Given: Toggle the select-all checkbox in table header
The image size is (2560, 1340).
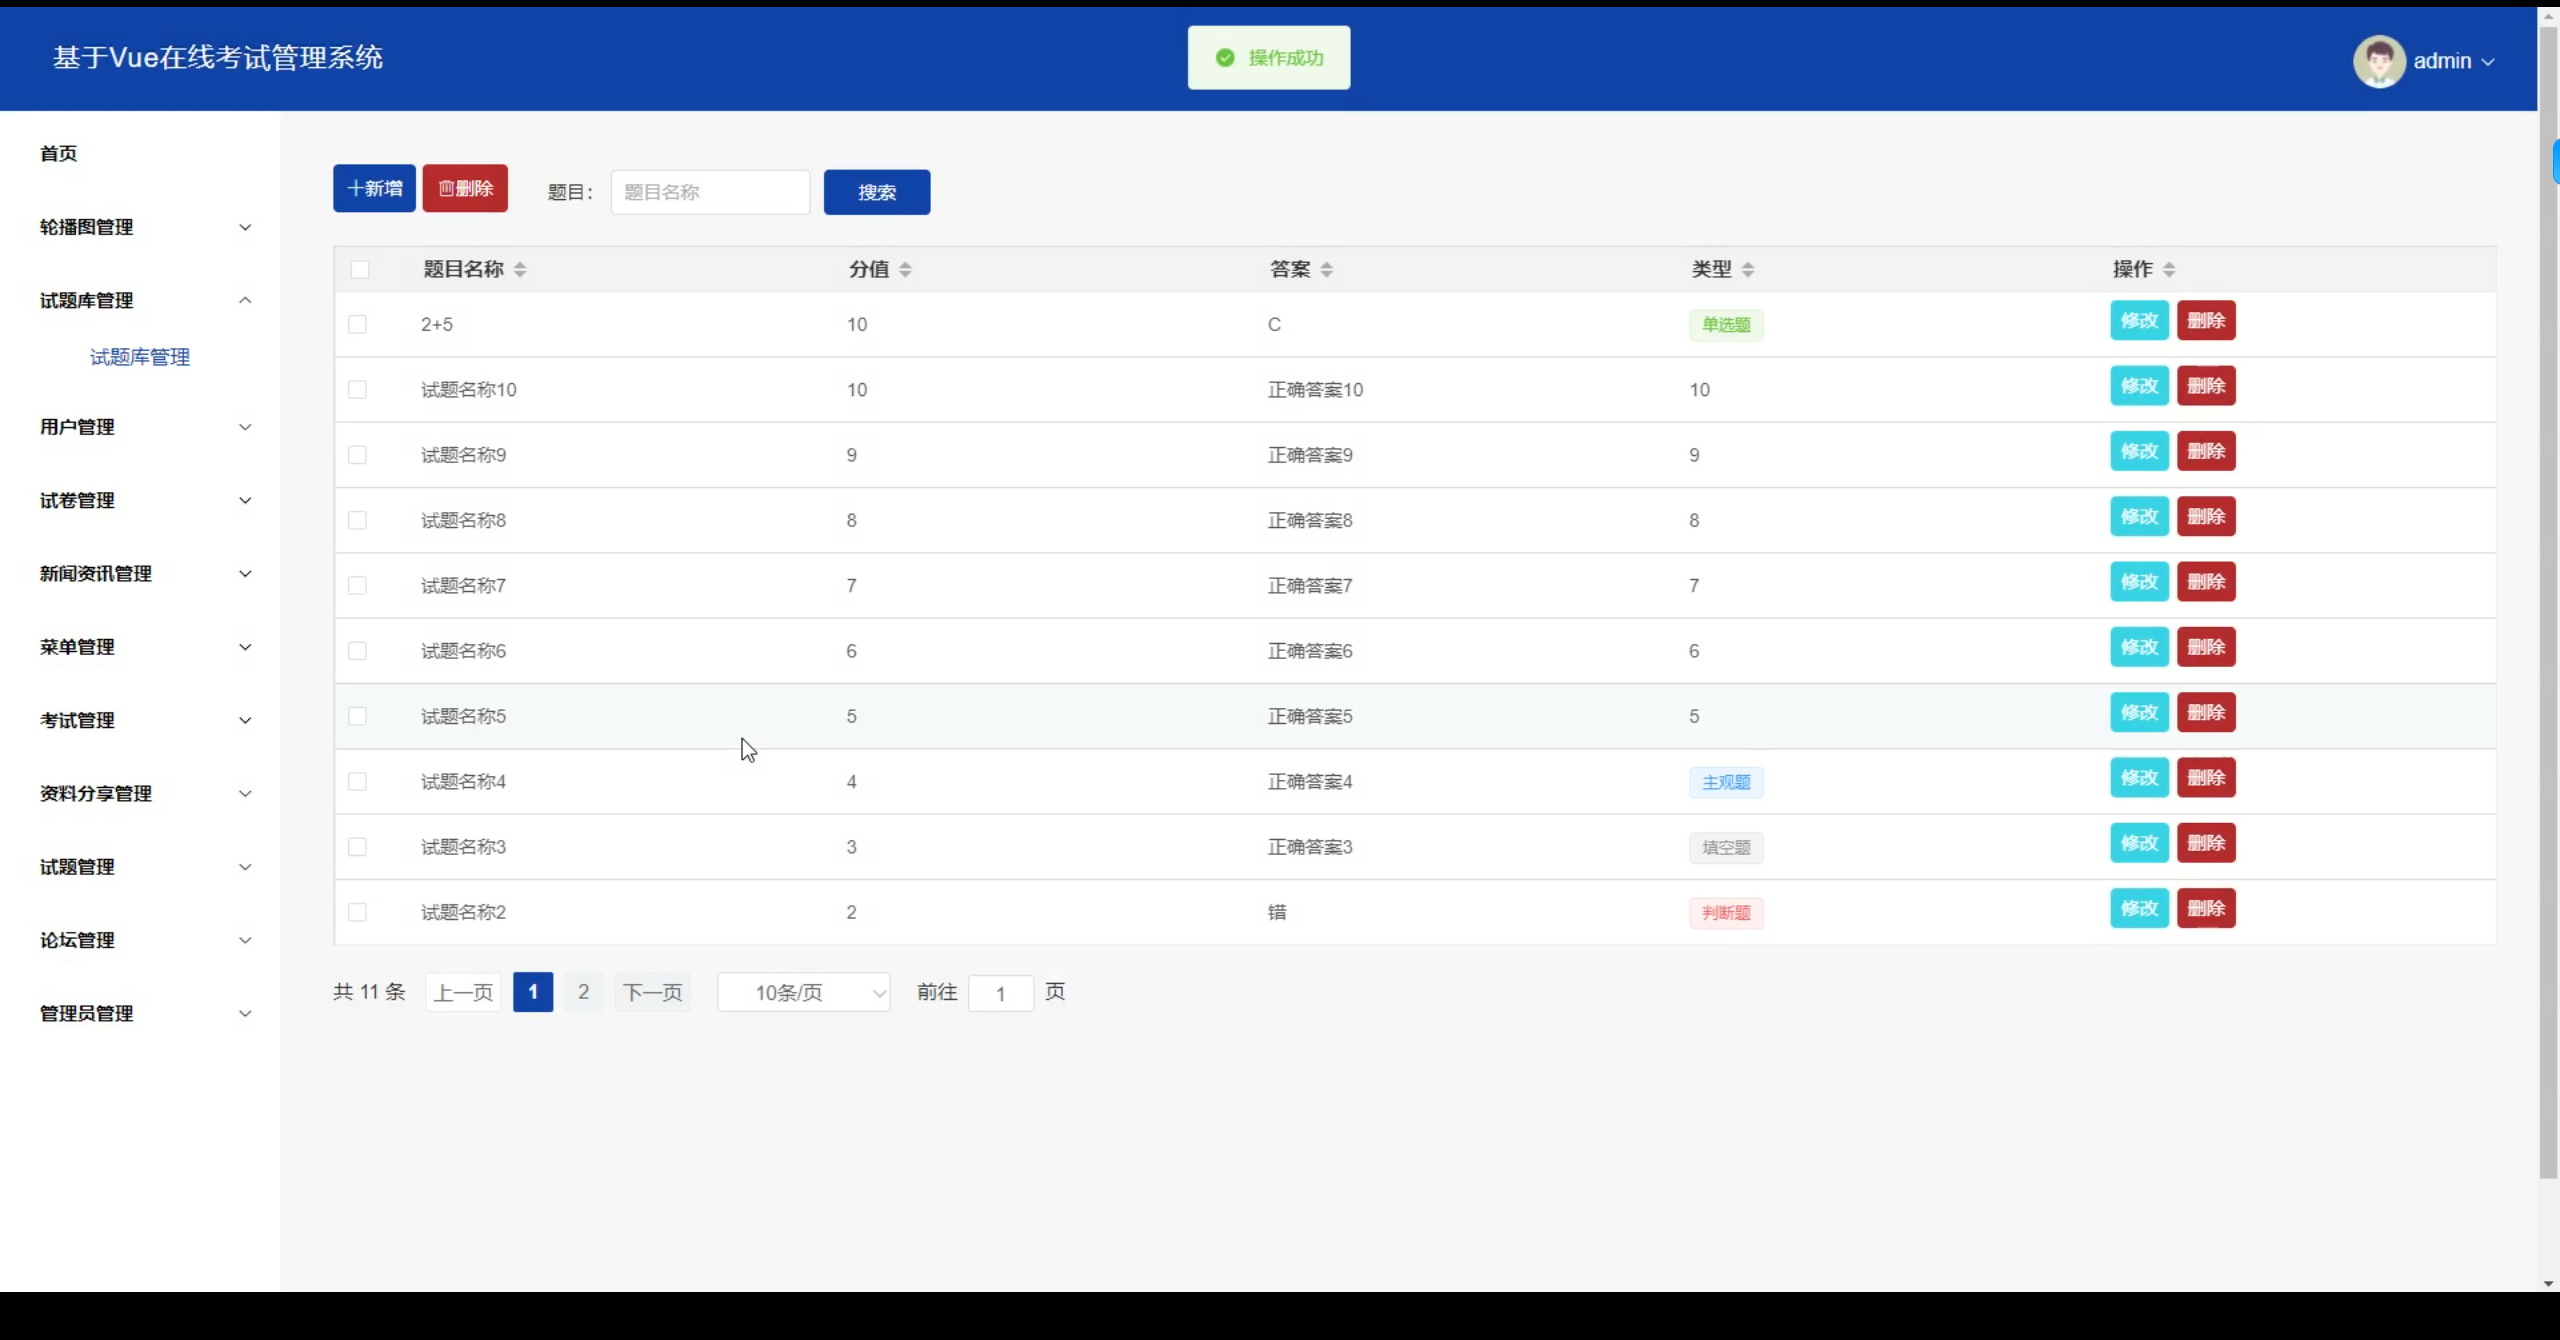Looking at the screenshot, I should tap(360, 268).
